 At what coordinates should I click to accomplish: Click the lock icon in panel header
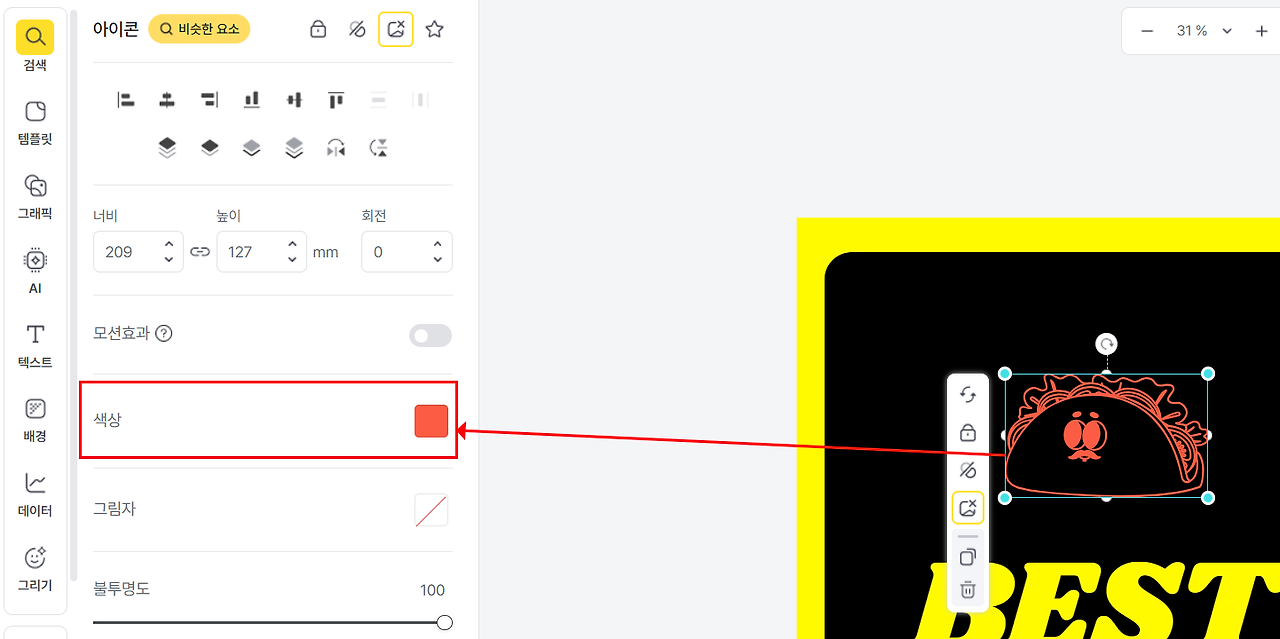(x=318, y=30)
